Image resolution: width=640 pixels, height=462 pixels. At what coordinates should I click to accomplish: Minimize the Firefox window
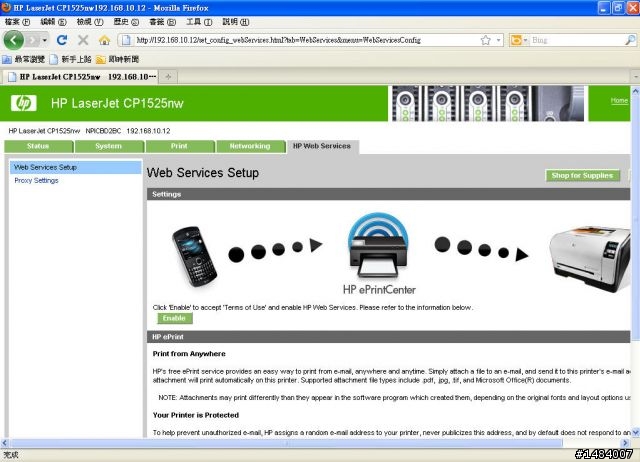(604, 7)
